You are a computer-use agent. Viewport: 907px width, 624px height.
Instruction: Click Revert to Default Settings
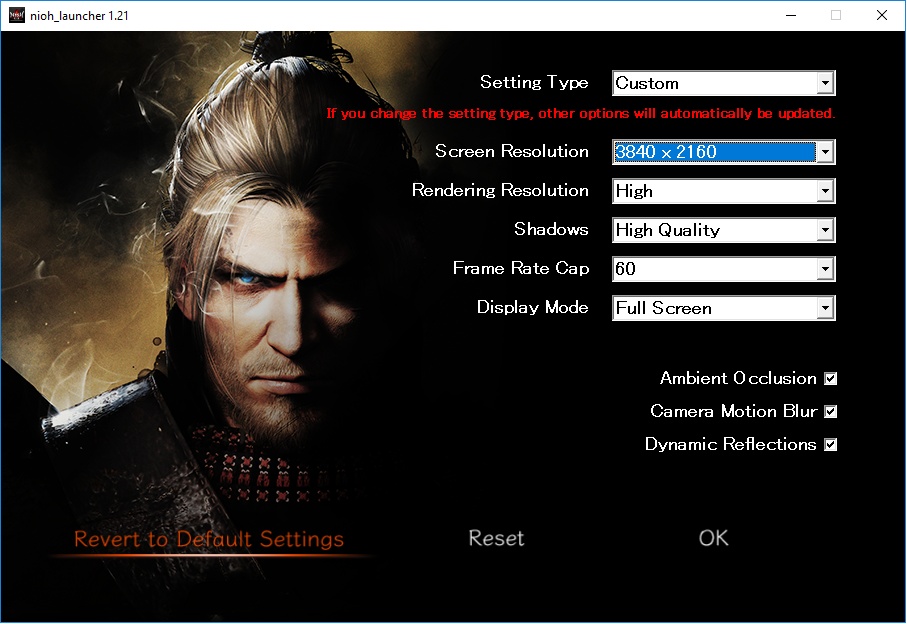[209, 539]
